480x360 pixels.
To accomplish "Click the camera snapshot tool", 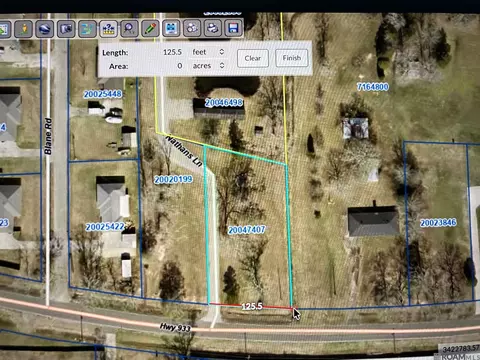I will 66,29.
